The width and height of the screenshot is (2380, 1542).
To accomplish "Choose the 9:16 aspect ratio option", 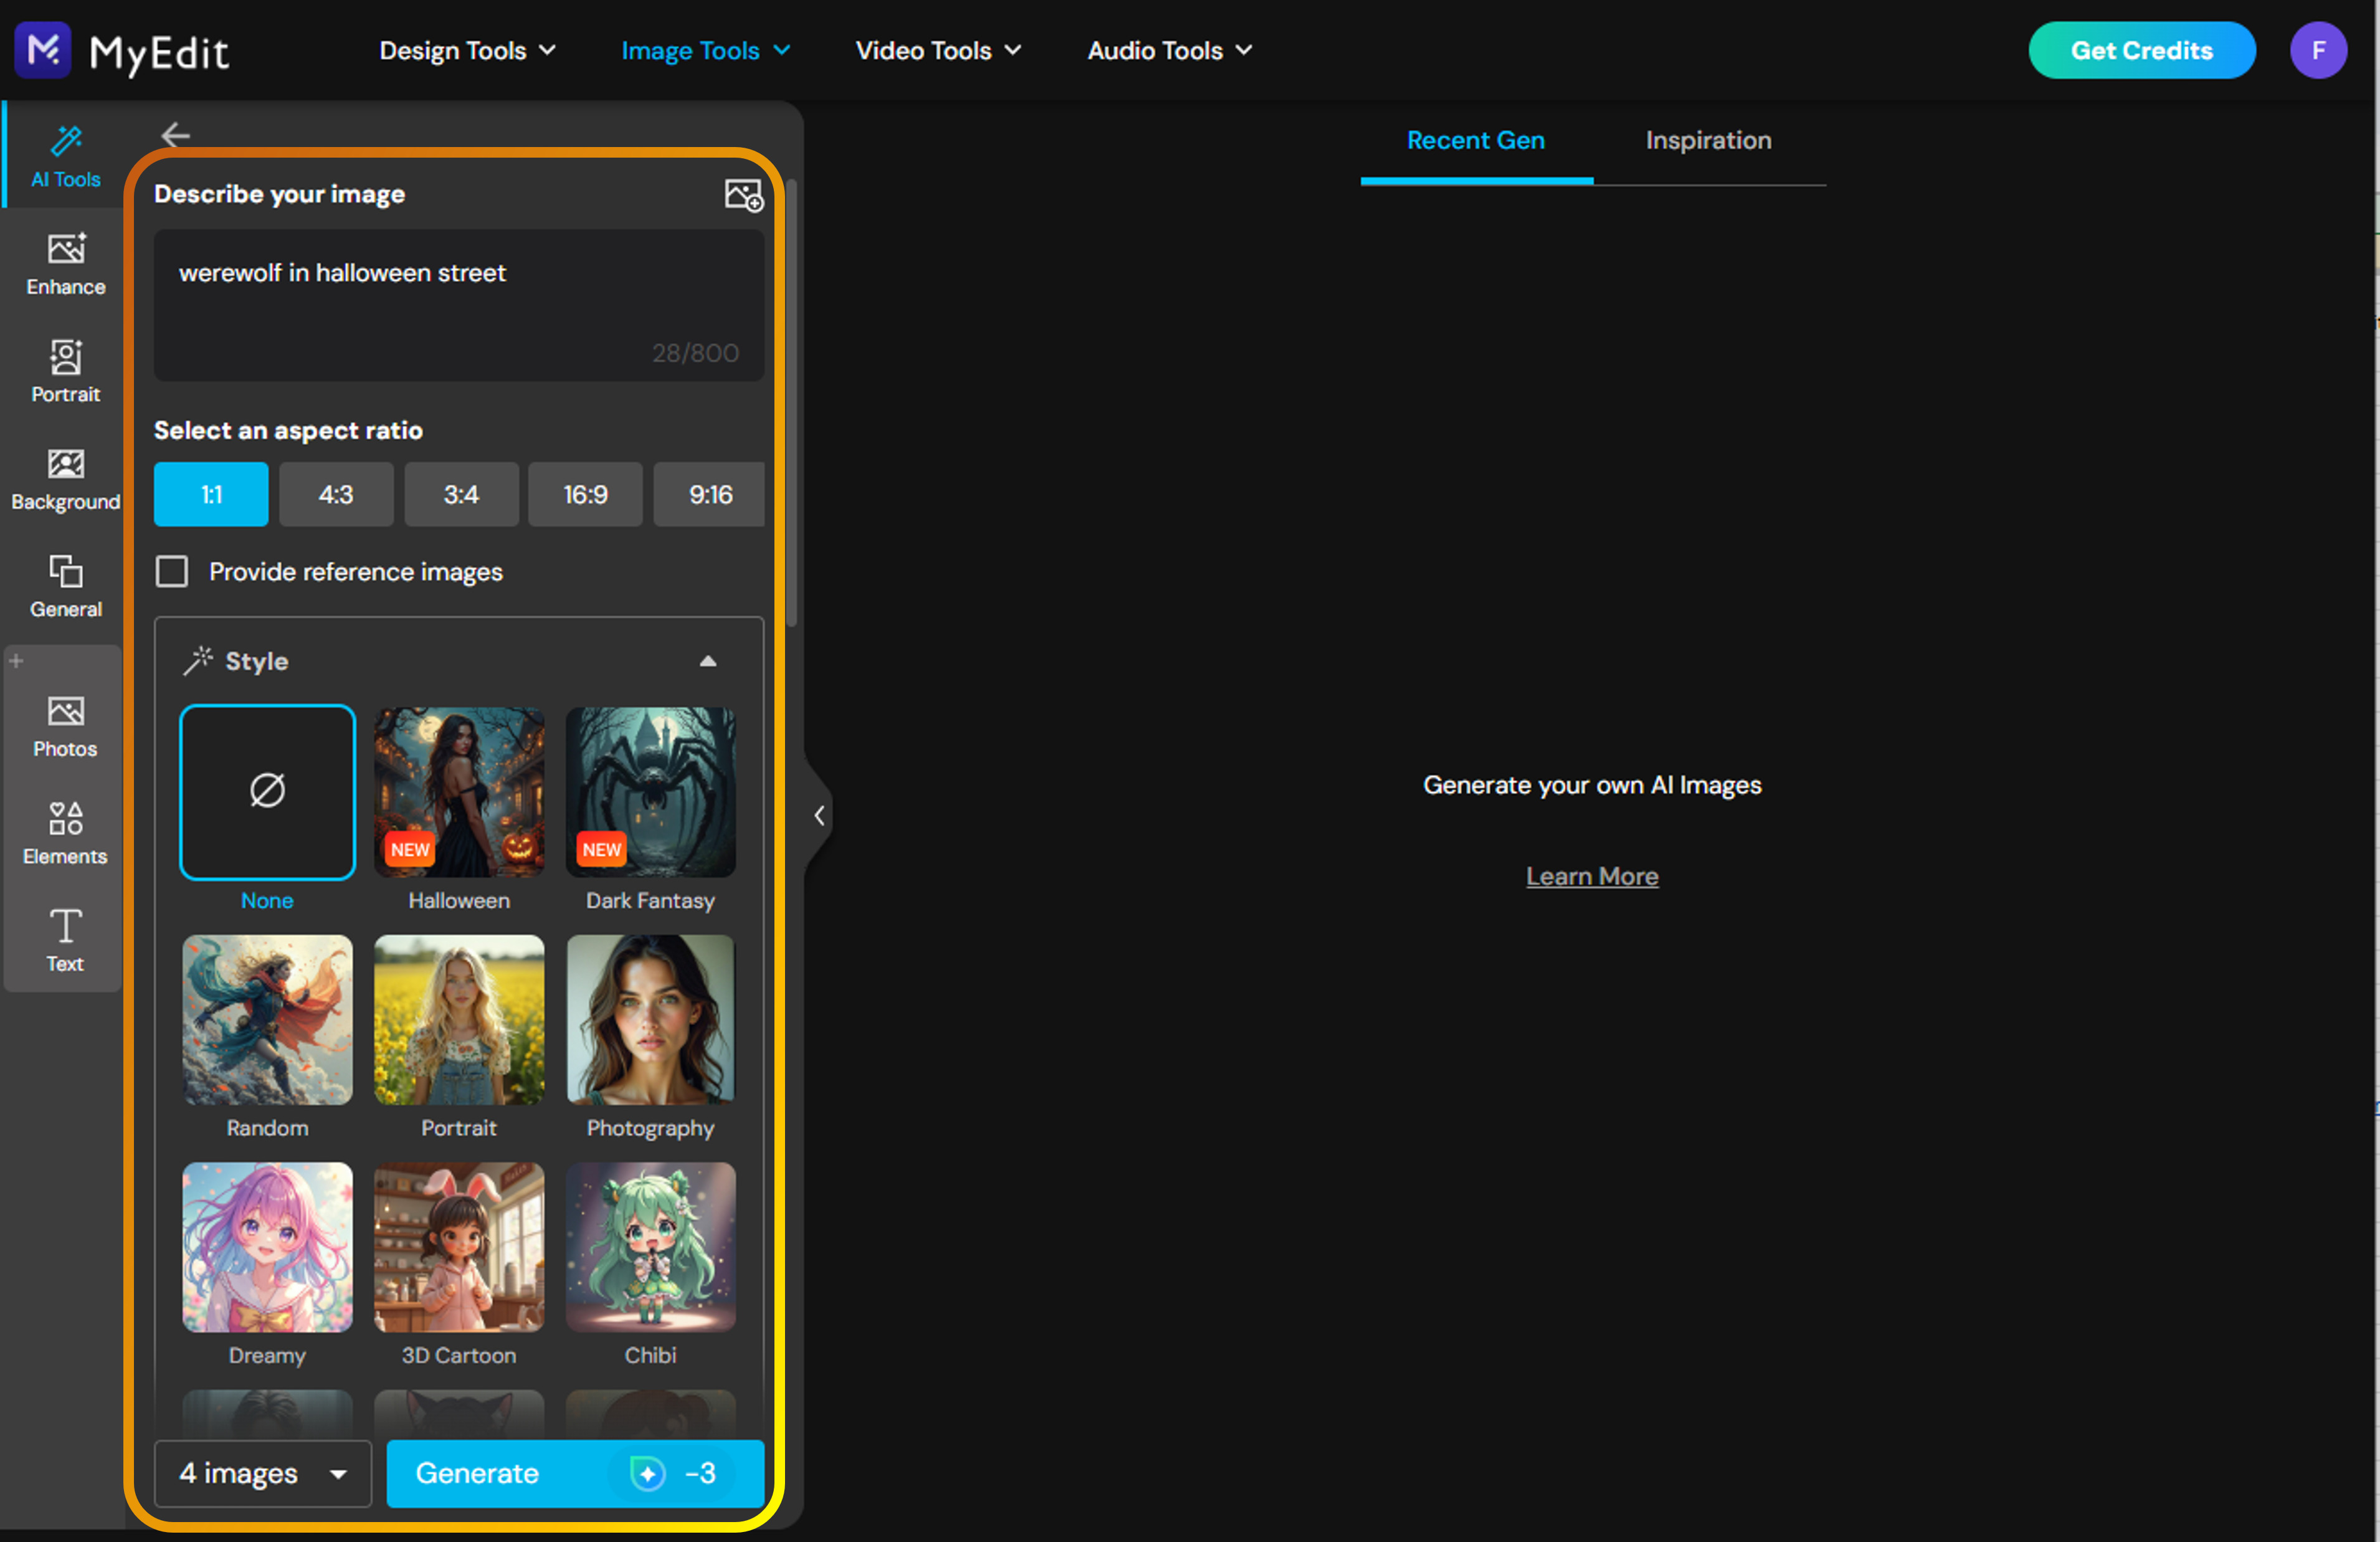I will pyautogui.click(x=709, y=494).
